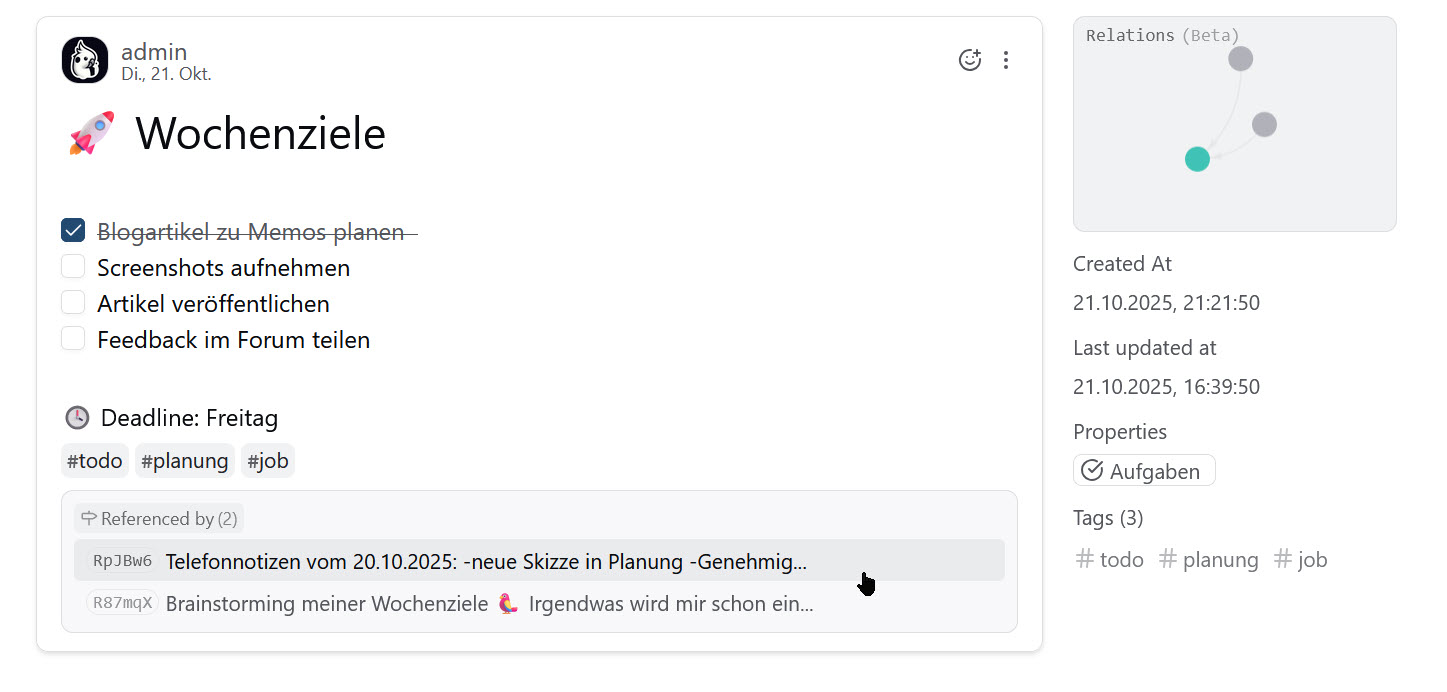Select the #planung tag in the memo

click(x=185, y=461)
